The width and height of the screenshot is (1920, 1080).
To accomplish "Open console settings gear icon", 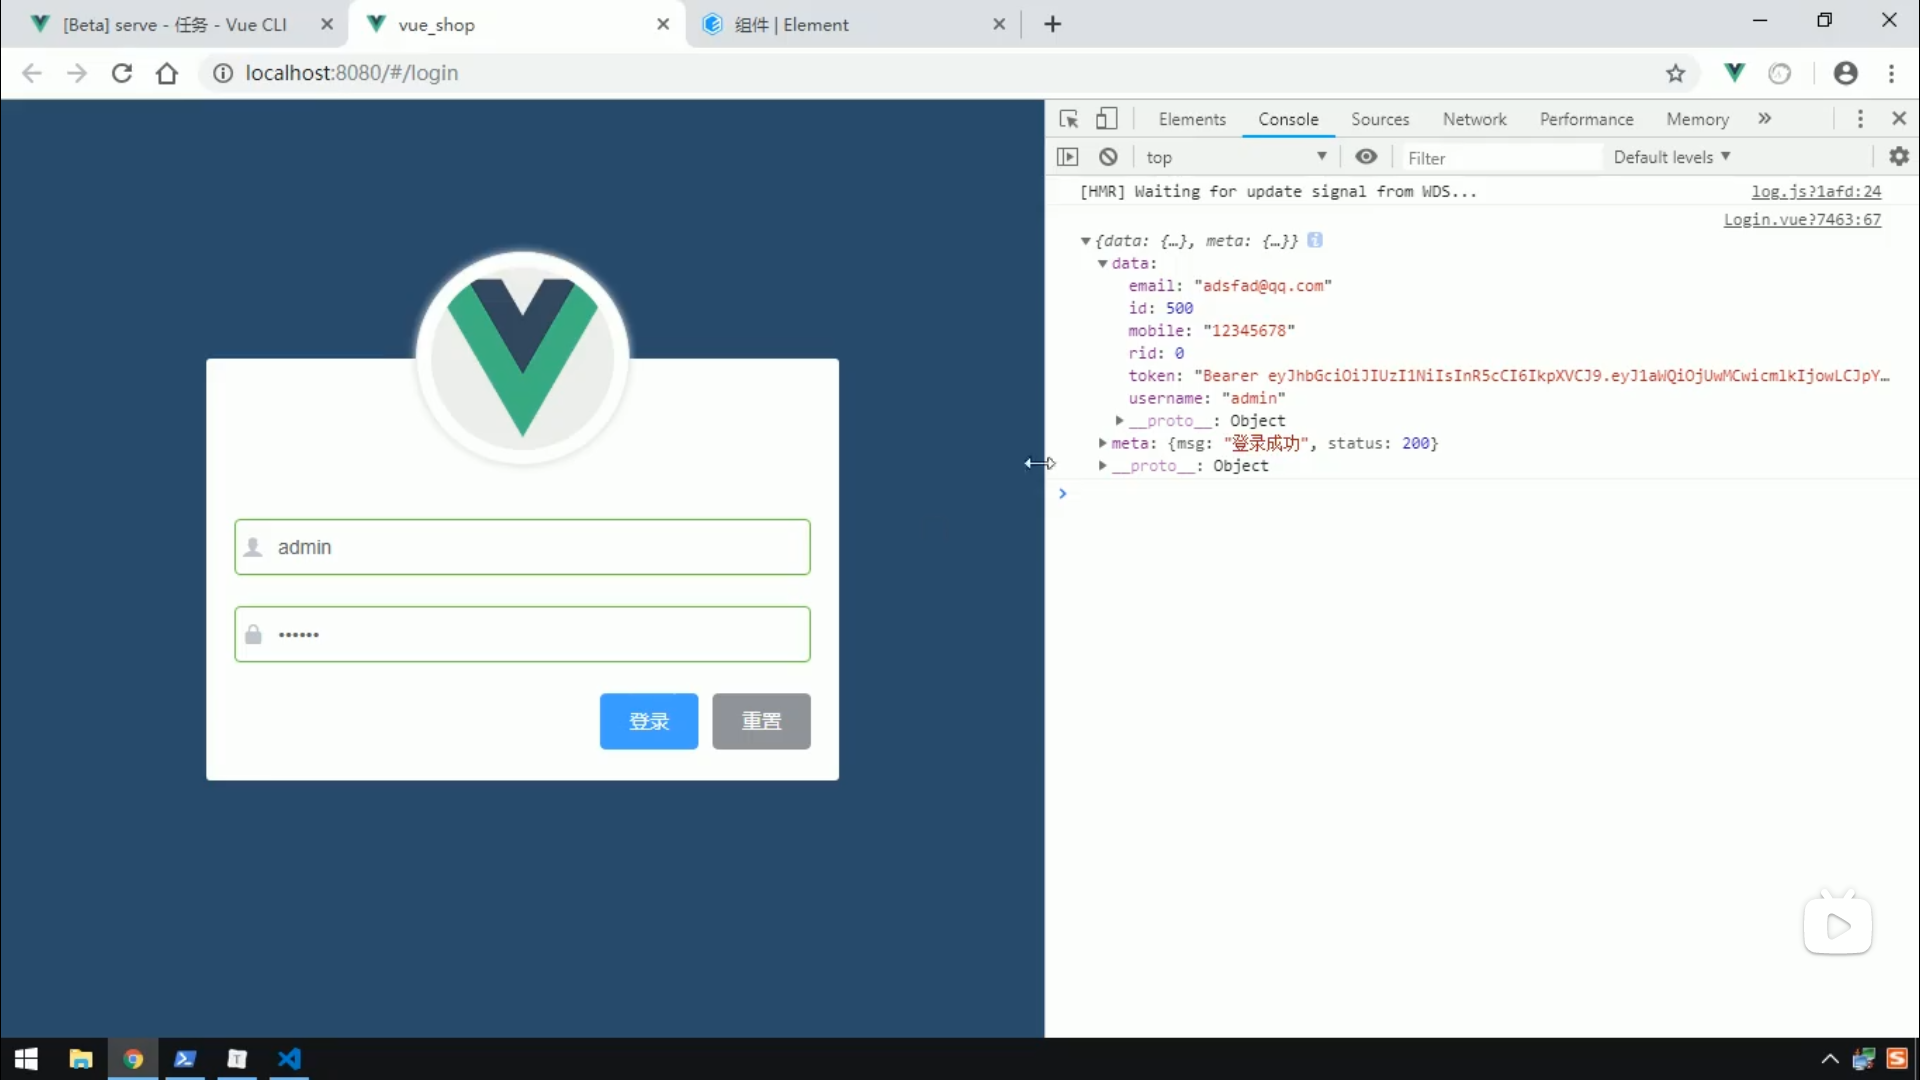I will click(x=1899, y=156).
